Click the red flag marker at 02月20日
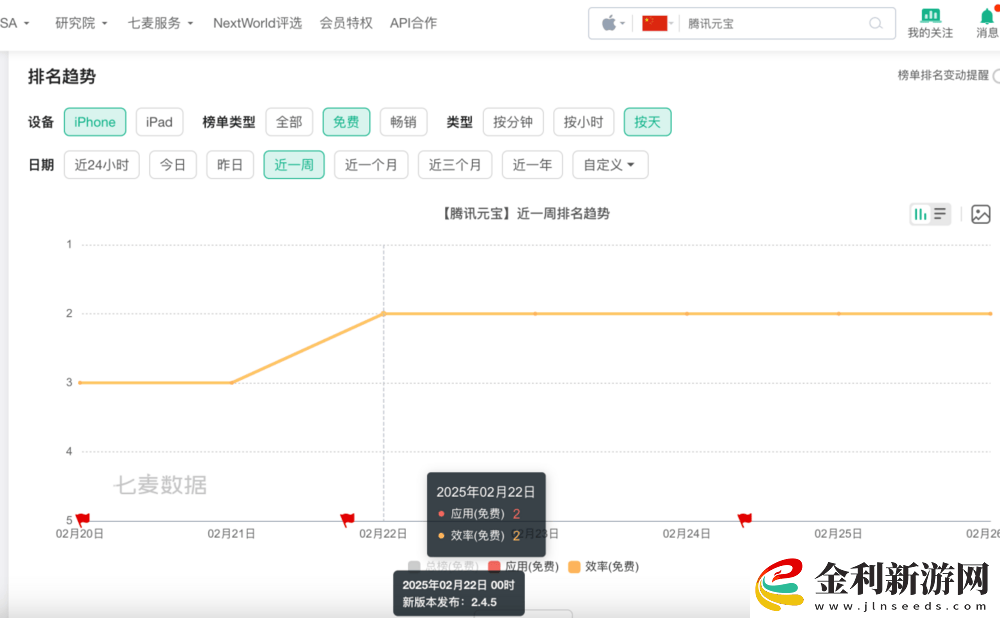The image size is (1000, 618). click(83, 520)
